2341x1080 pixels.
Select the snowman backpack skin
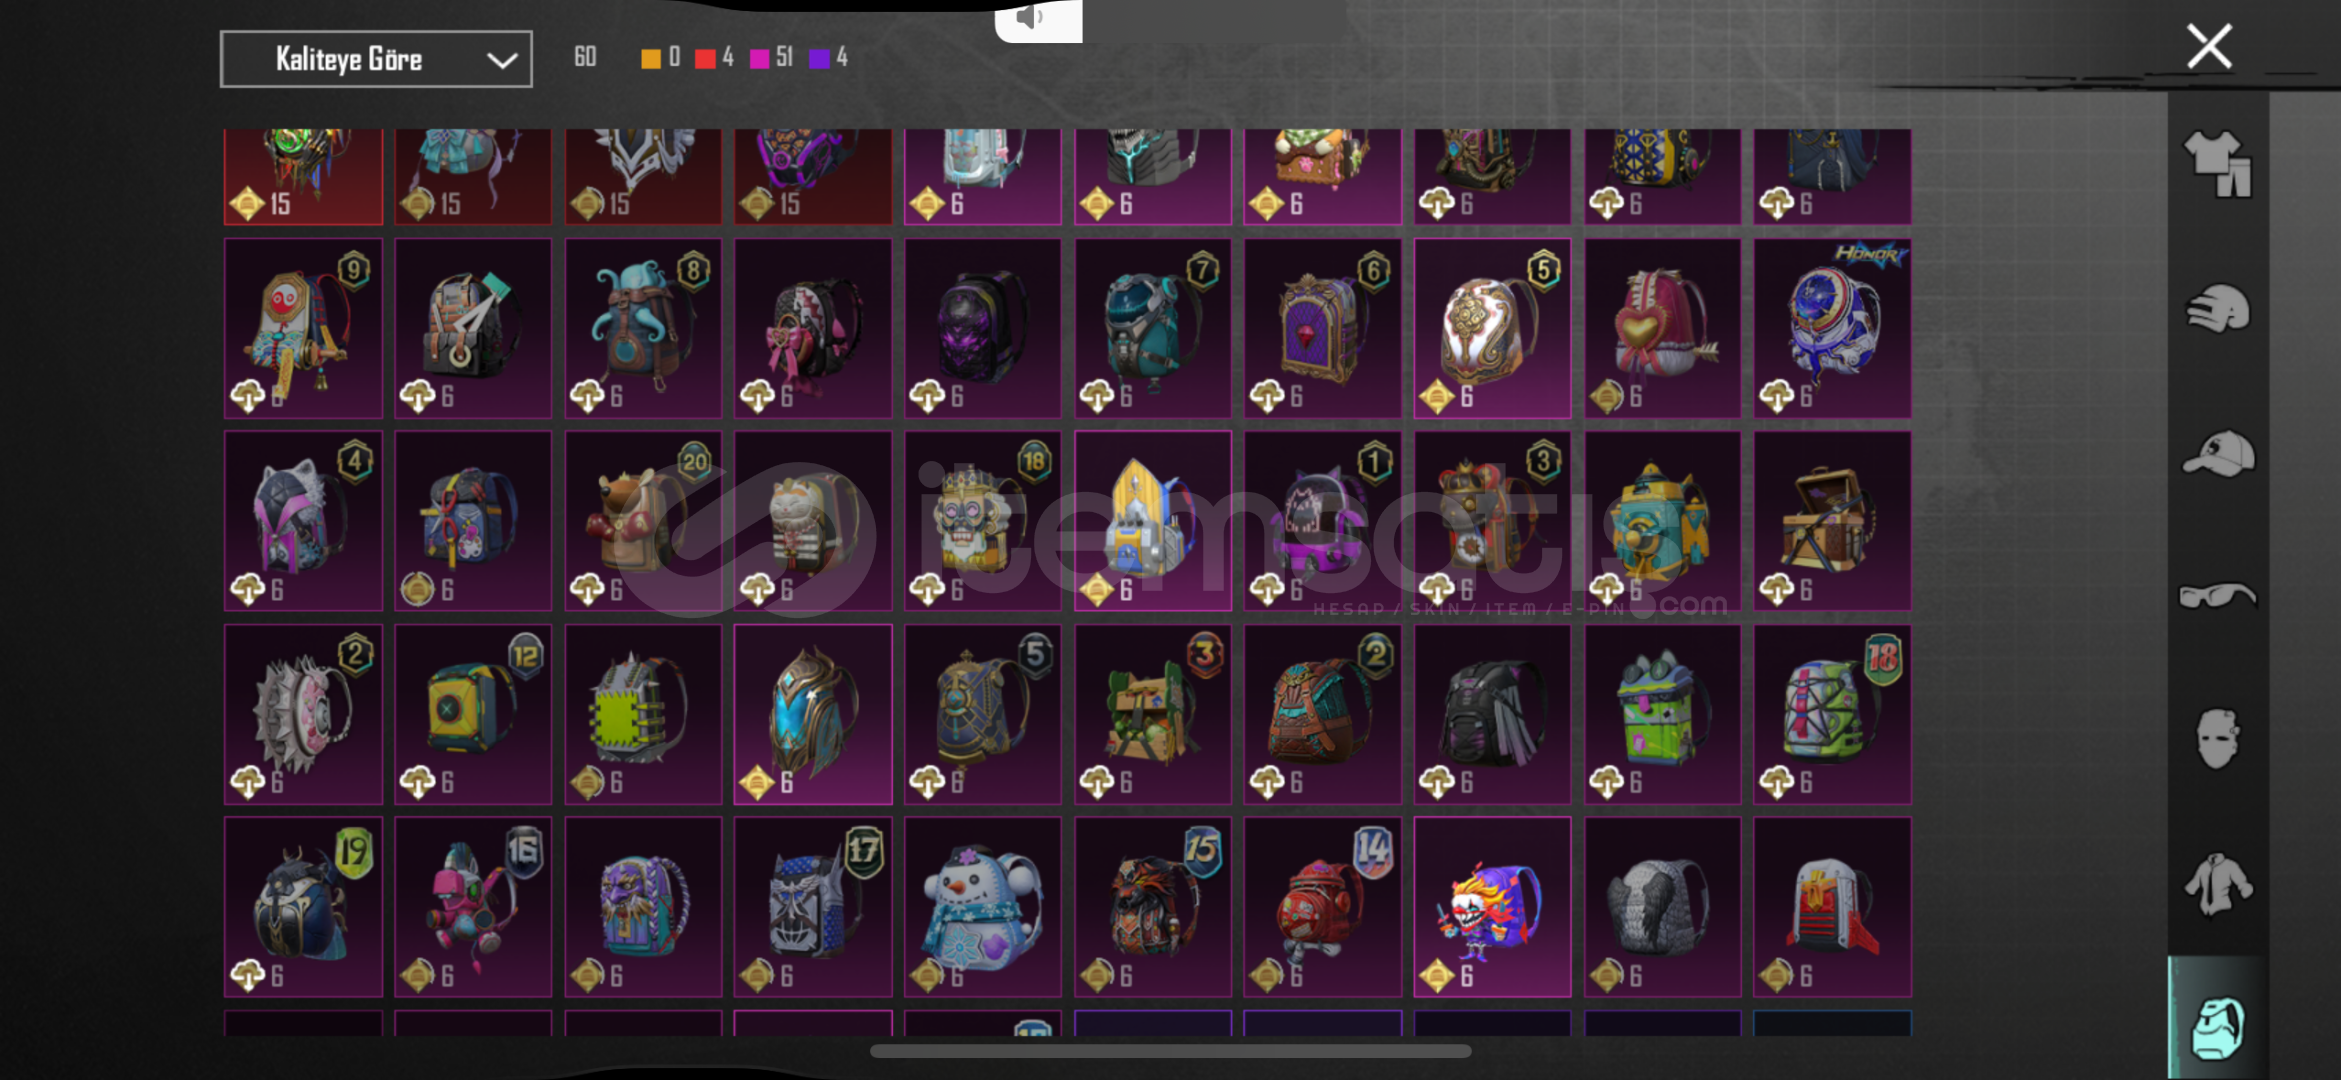(x=983, y=907)
